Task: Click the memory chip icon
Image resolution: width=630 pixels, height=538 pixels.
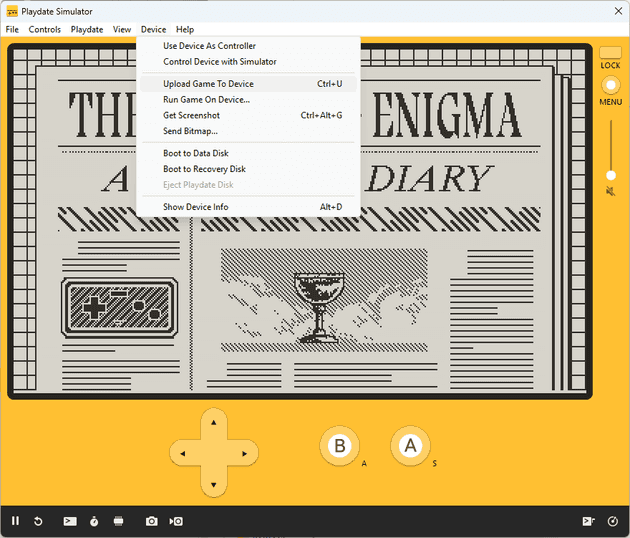Action: click(x=119, y=521)
